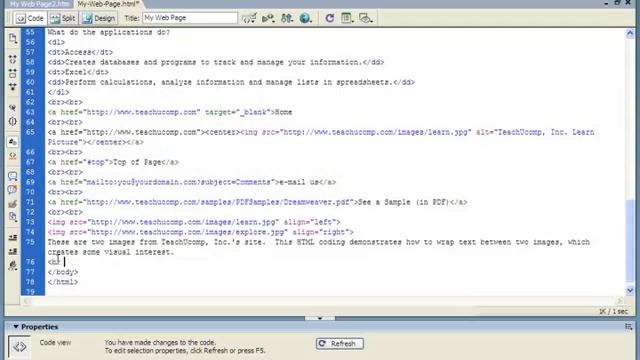Click line number 76
The height and width of the screenshot is (360, 640).
pos(30,262)
